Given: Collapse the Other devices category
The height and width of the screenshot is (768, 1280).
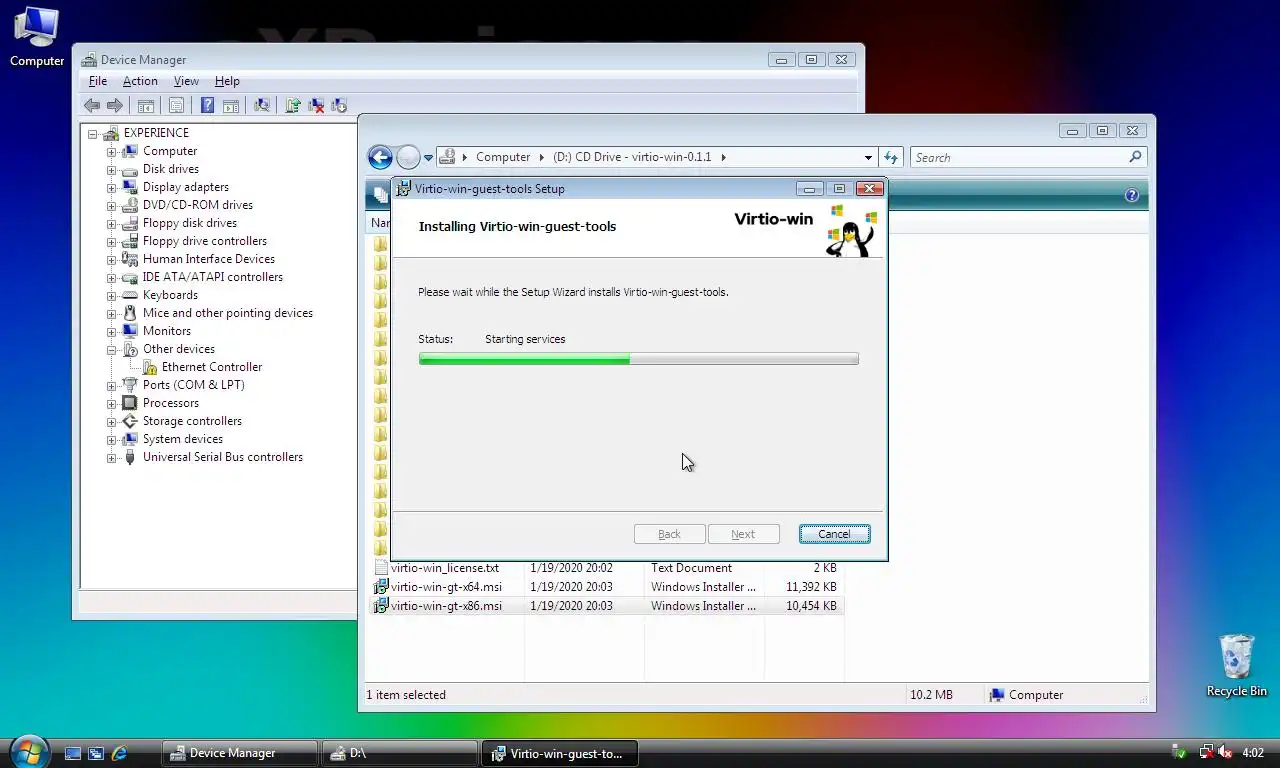Looking at the screenshot, I should pos(112,349).
